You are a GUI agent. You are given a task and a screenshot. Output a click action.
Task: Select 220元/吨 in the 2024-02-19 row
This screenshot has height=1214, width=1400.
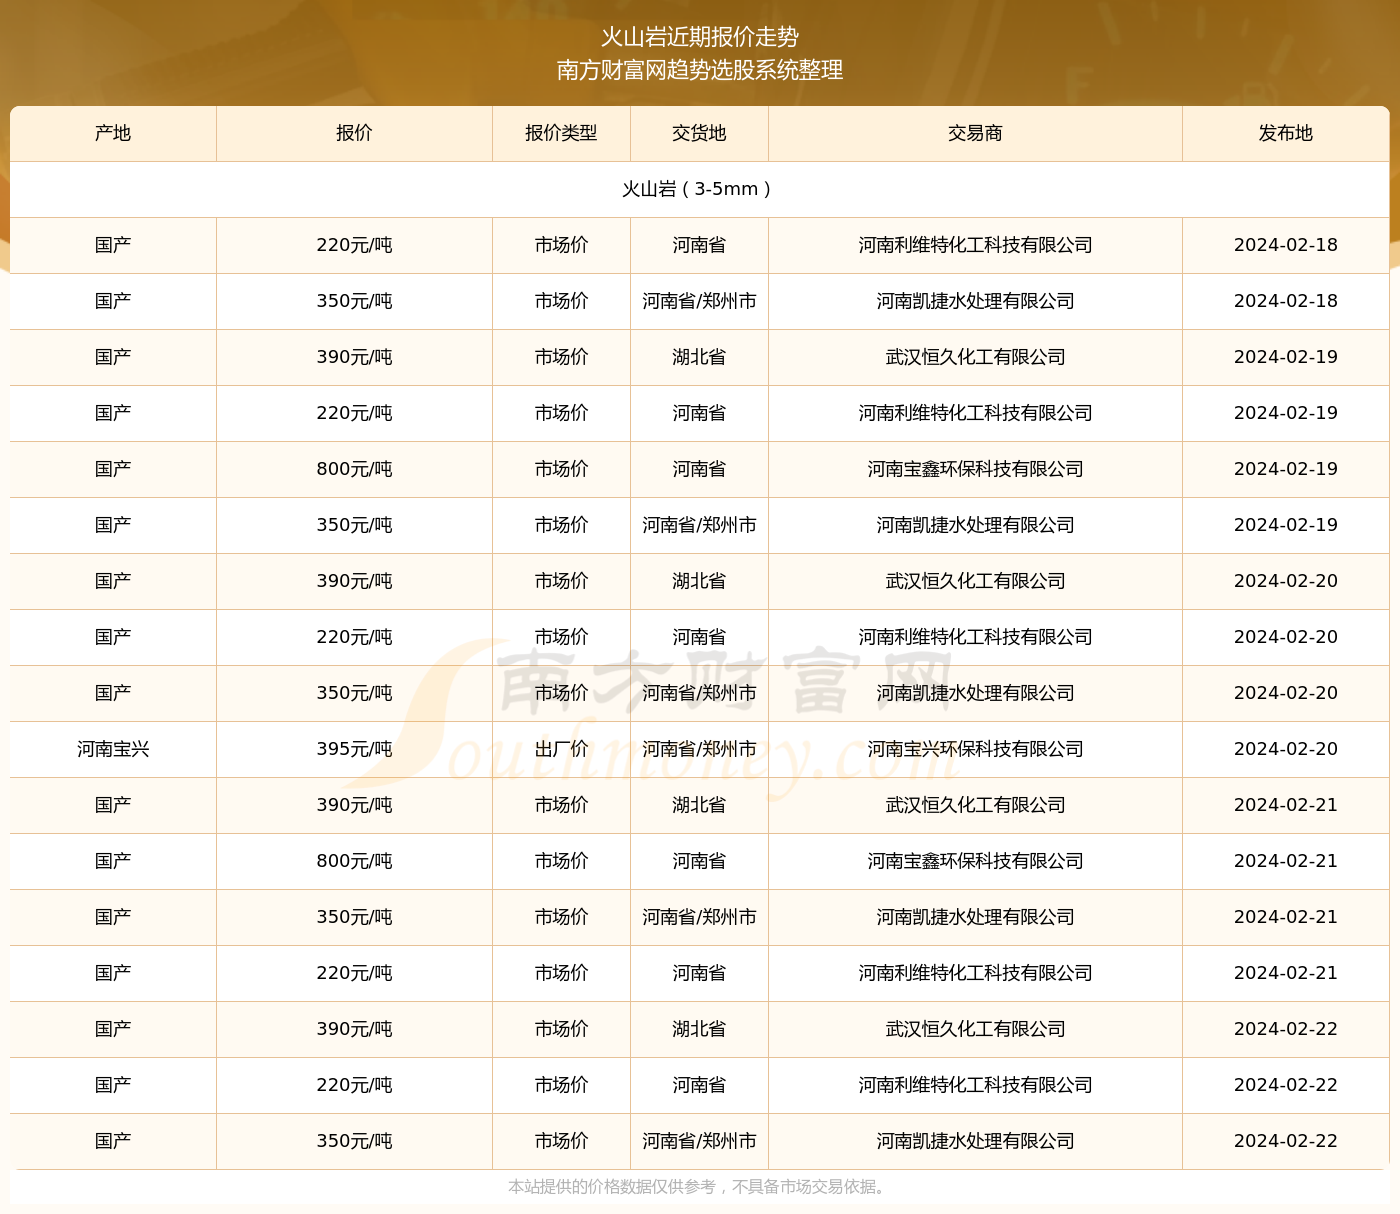pos(354,413)
